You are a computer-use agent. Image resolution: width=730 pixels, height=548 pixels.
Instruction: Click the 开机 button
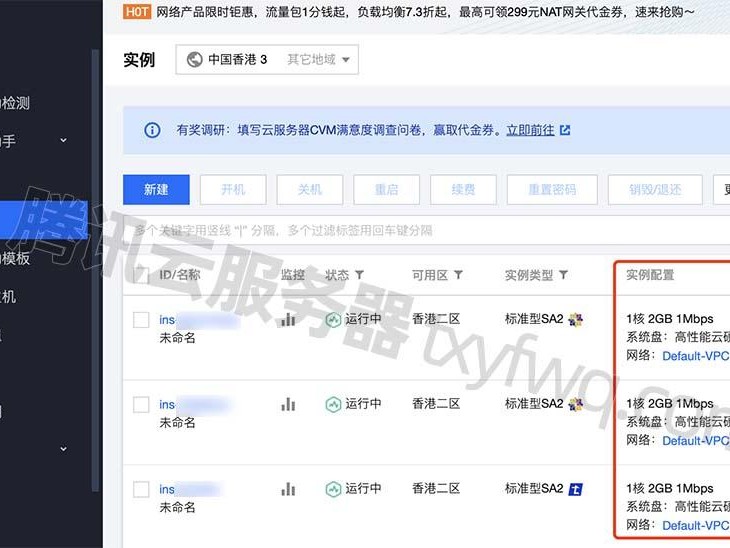pos(233,189)
